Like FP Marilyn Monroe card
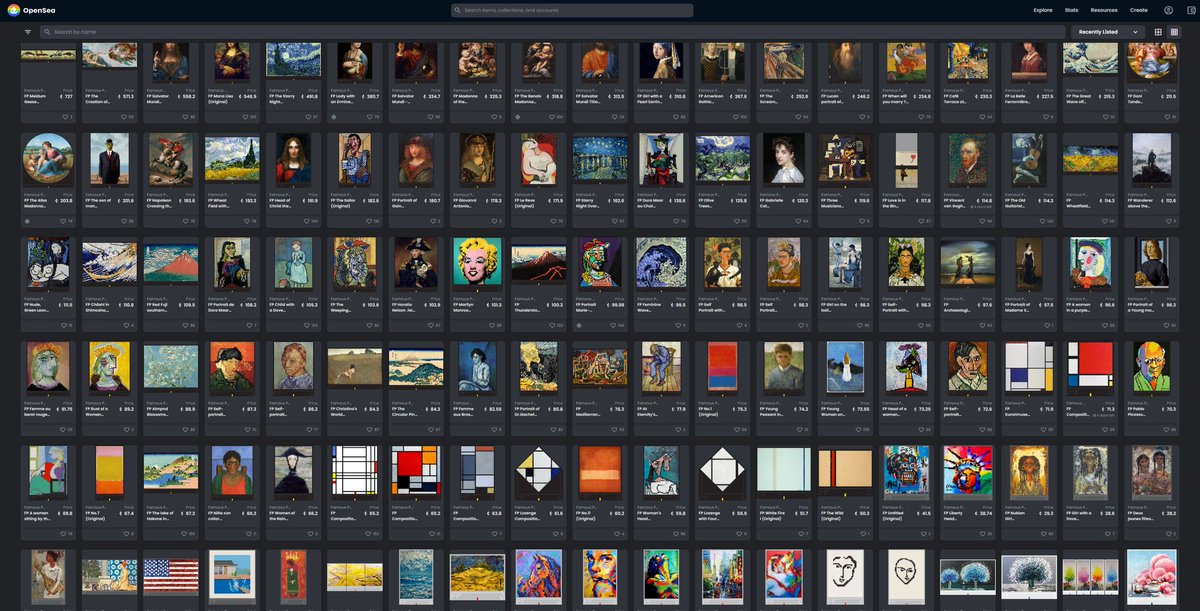Viewport: 1200px width, 611px height. coord(493,325)
